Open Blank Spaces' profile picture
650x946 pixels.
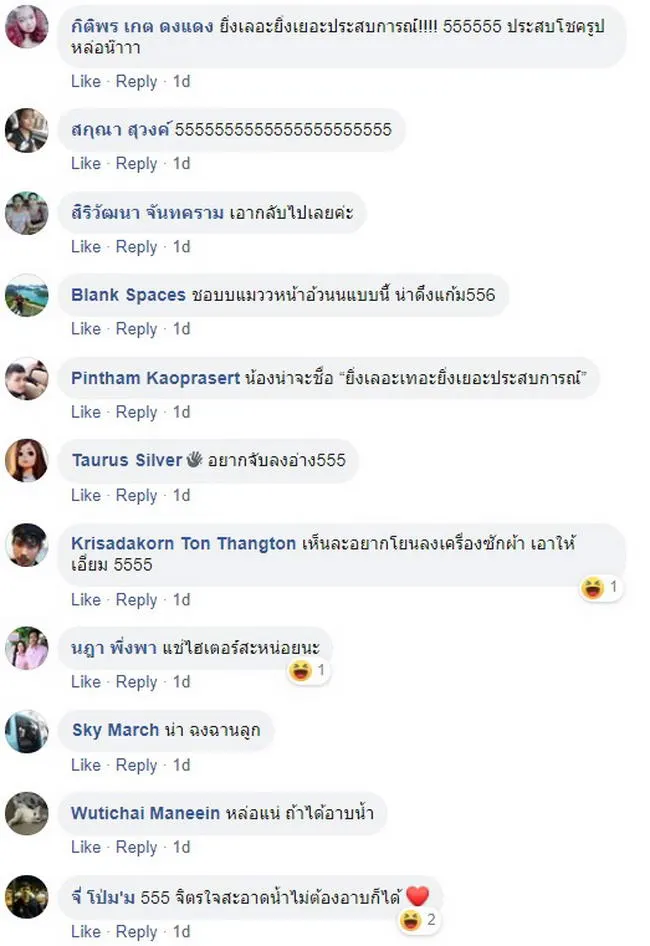tap(26, 296)
